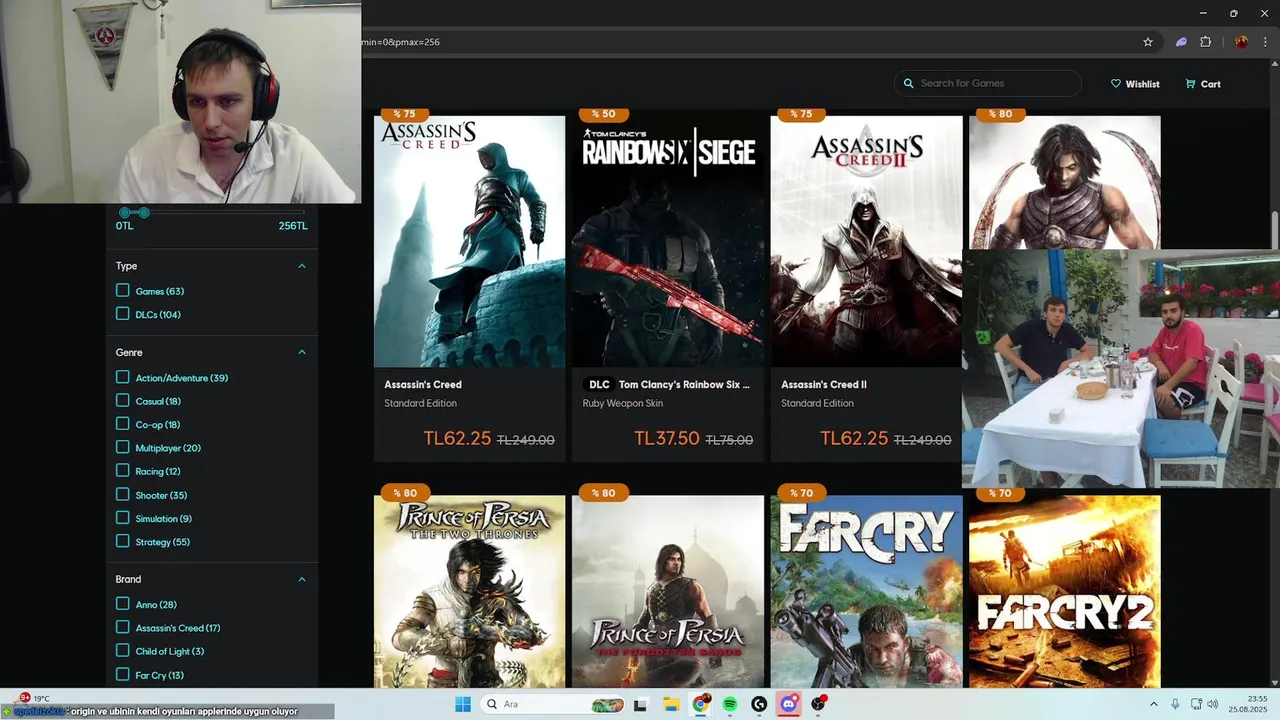This screenshot has height=720, width=1280.
Task: Open Prince of Persia Forgotten Sands cover
Action: click(x=668, y=591)
